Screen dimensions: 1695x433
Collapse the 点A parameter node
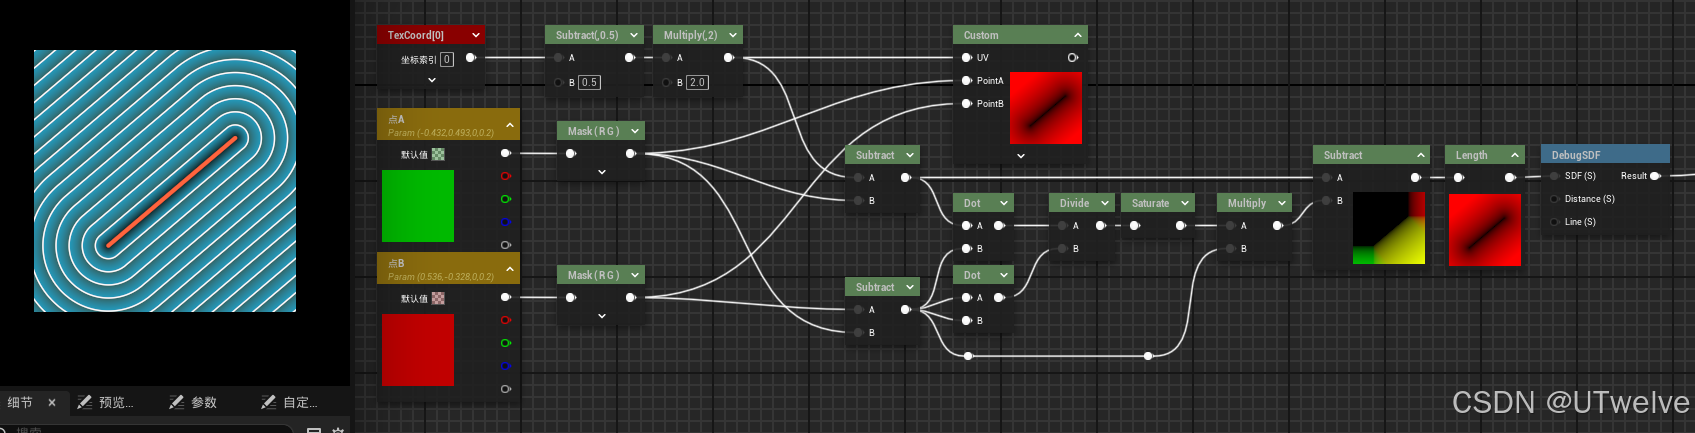(x=510, y=125)
